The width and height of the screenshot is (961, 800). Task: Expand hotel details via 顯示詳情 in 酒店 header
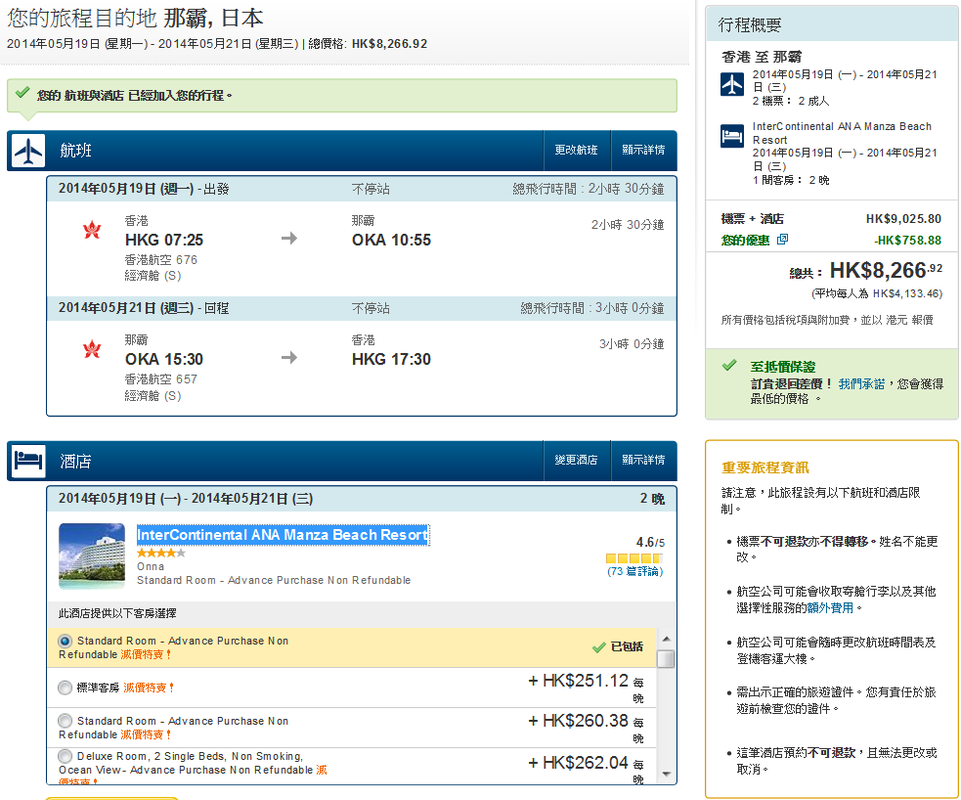click(x=643, y=461)
